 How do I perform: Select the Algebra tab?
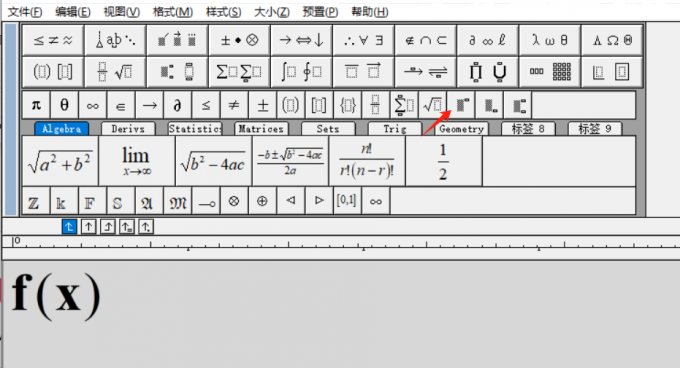tap(61, 129)
